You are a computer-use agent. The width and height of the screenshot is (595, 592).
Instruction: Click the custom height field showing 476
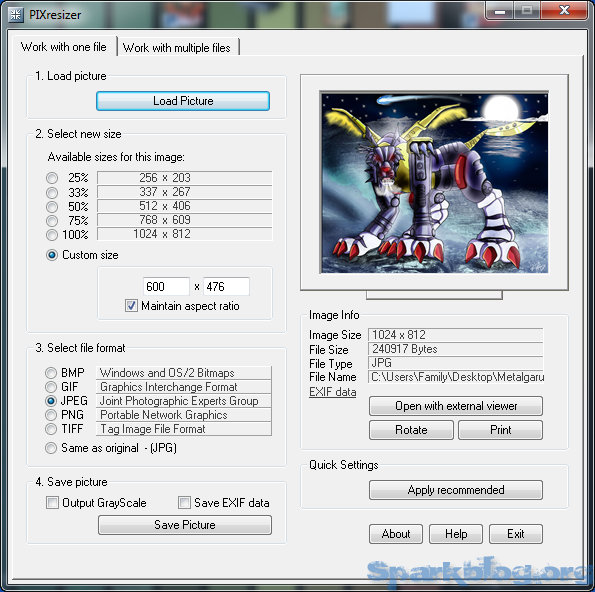coord(226,287)
